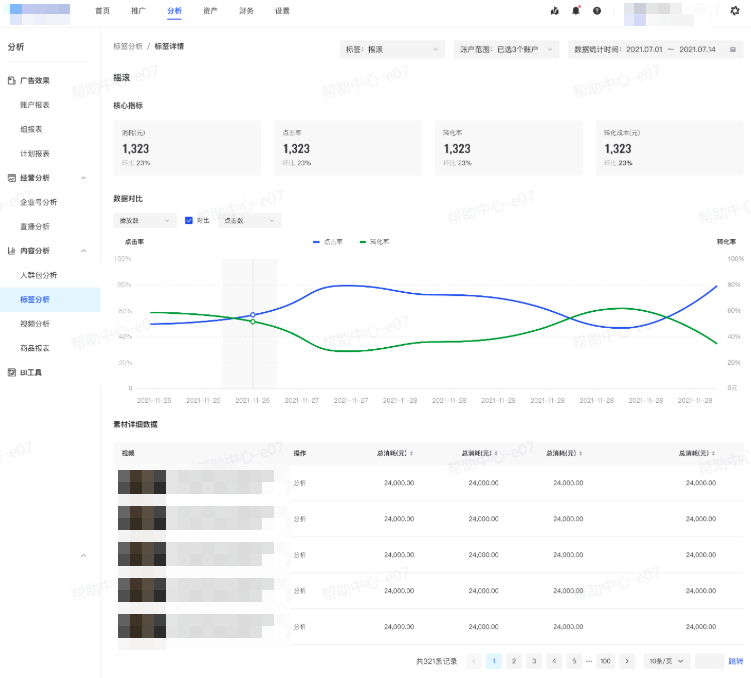
Task: Click the BI工具 sidebar icon
Action: point(11,372)
